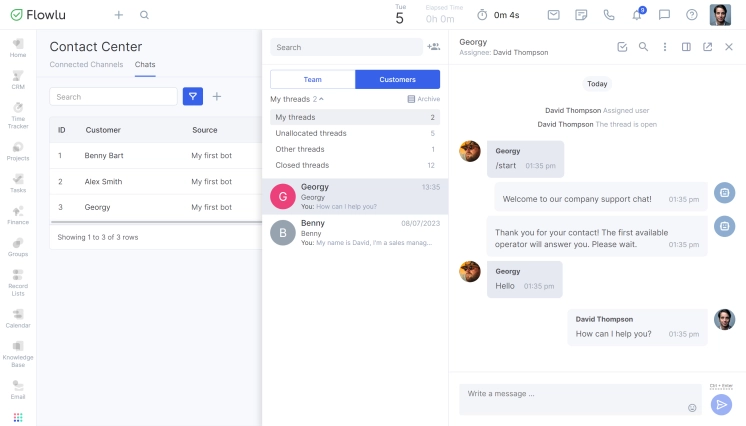Screen dimensions: 746x426
Task: Open Email from the sidebar
Action: click(18, 390)
